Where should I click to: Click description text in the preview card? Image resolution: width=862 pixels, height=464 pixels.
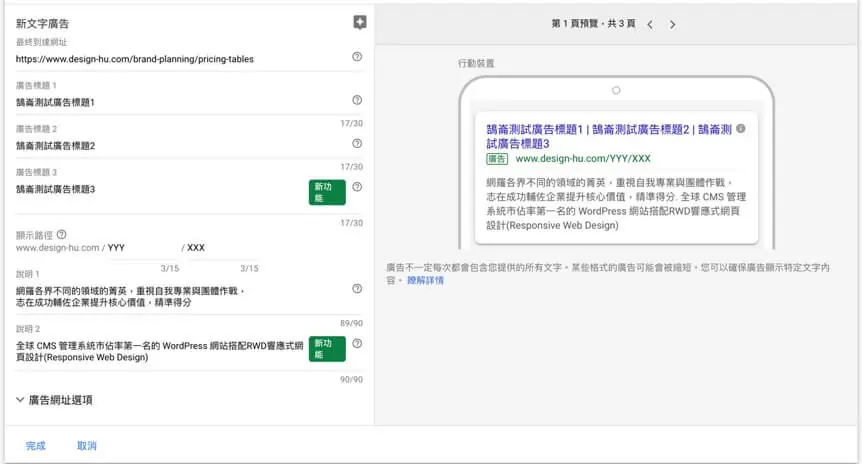pyautogui.click(x=616, y=204)
